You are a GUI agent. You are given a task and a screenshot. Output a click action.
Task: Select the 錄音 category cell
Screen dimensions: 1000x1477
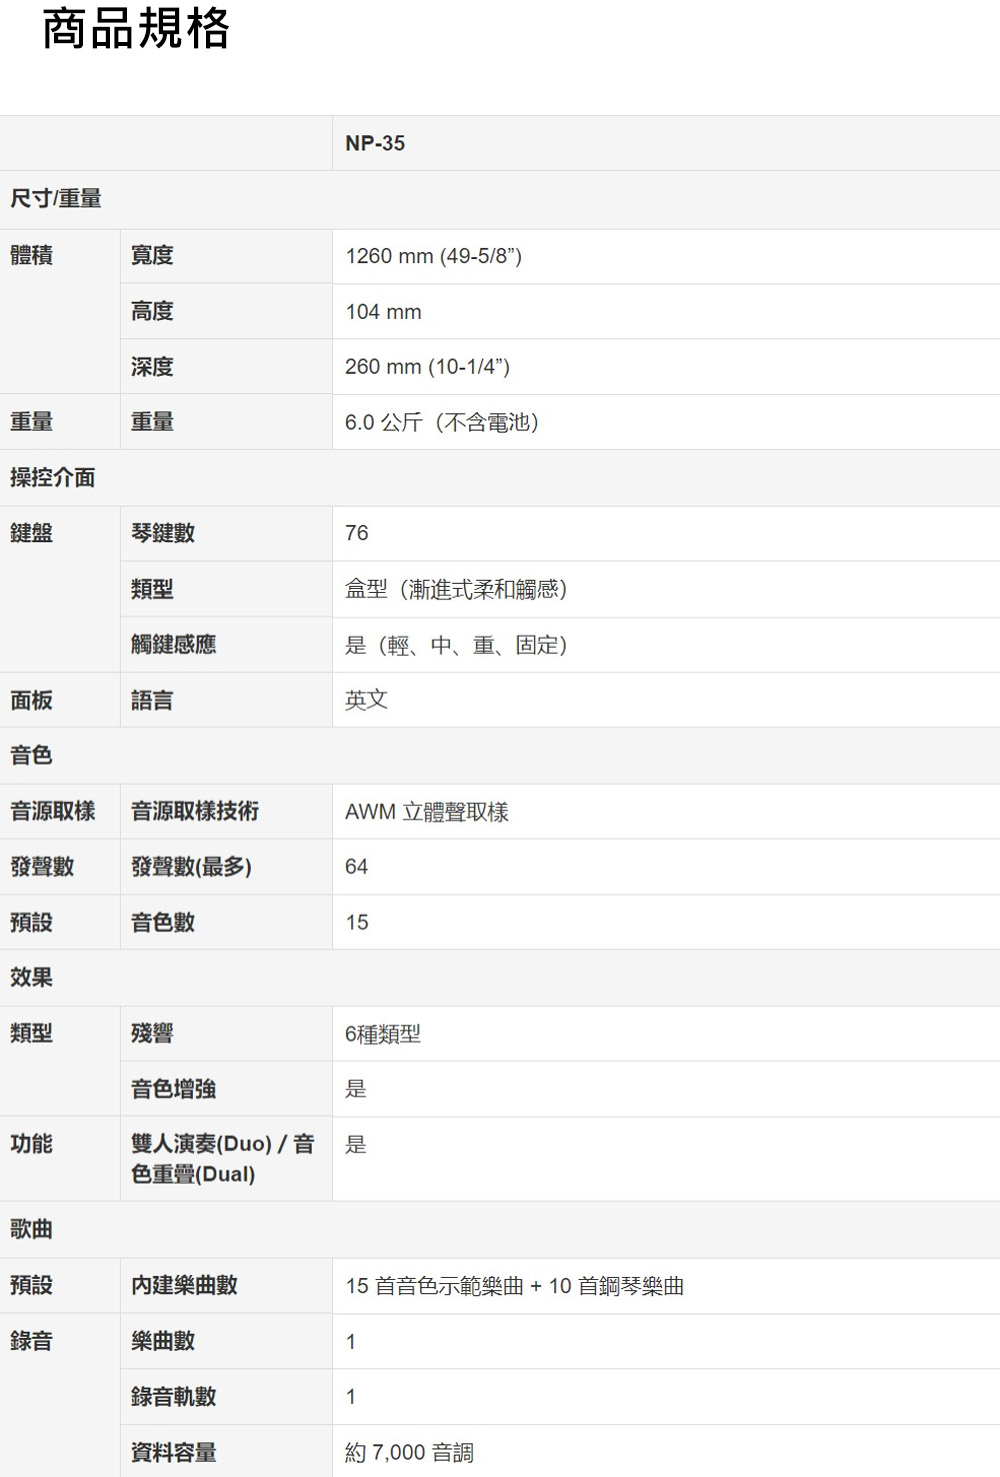tap(60, 1395)
